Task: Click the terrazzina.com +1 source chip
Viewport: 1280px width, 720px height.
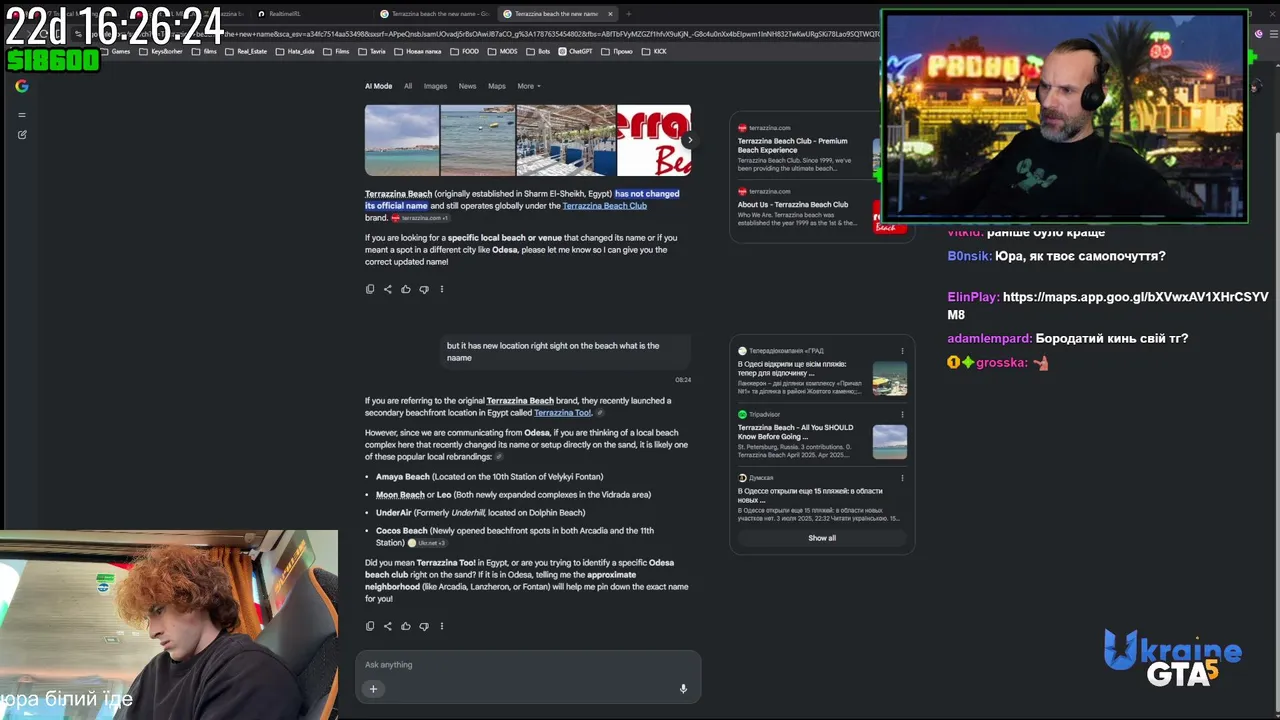Action: pos(420,218)
